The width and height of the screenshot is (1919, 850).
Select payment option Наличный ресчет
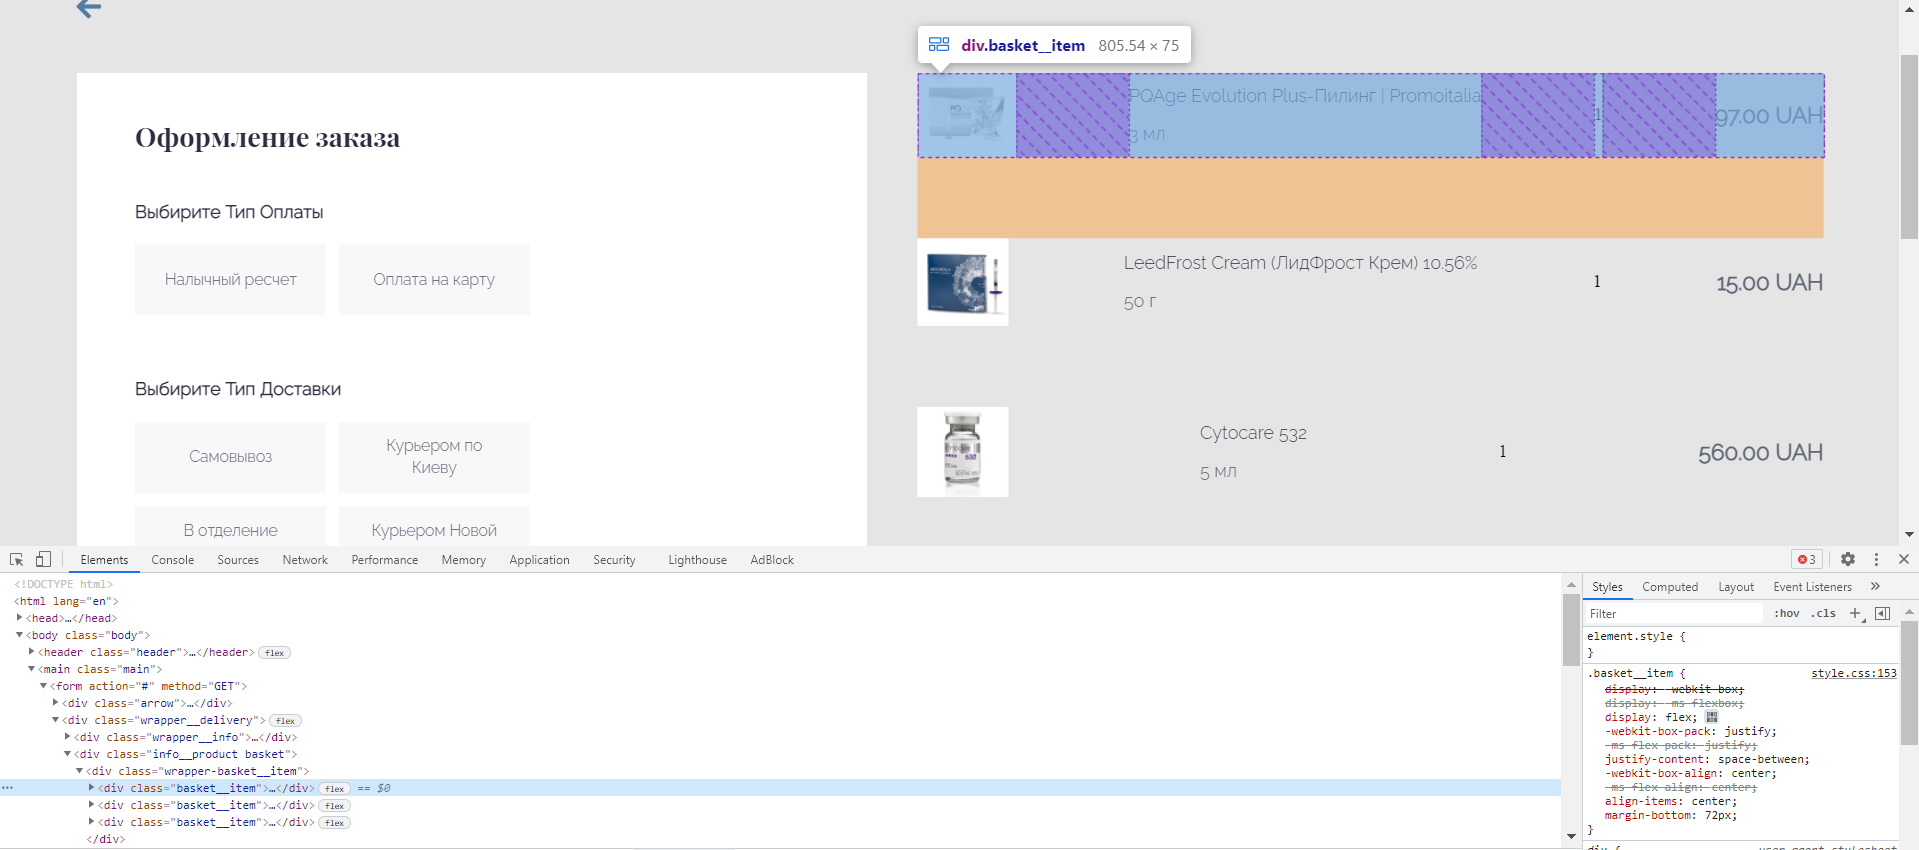[230, 279]
